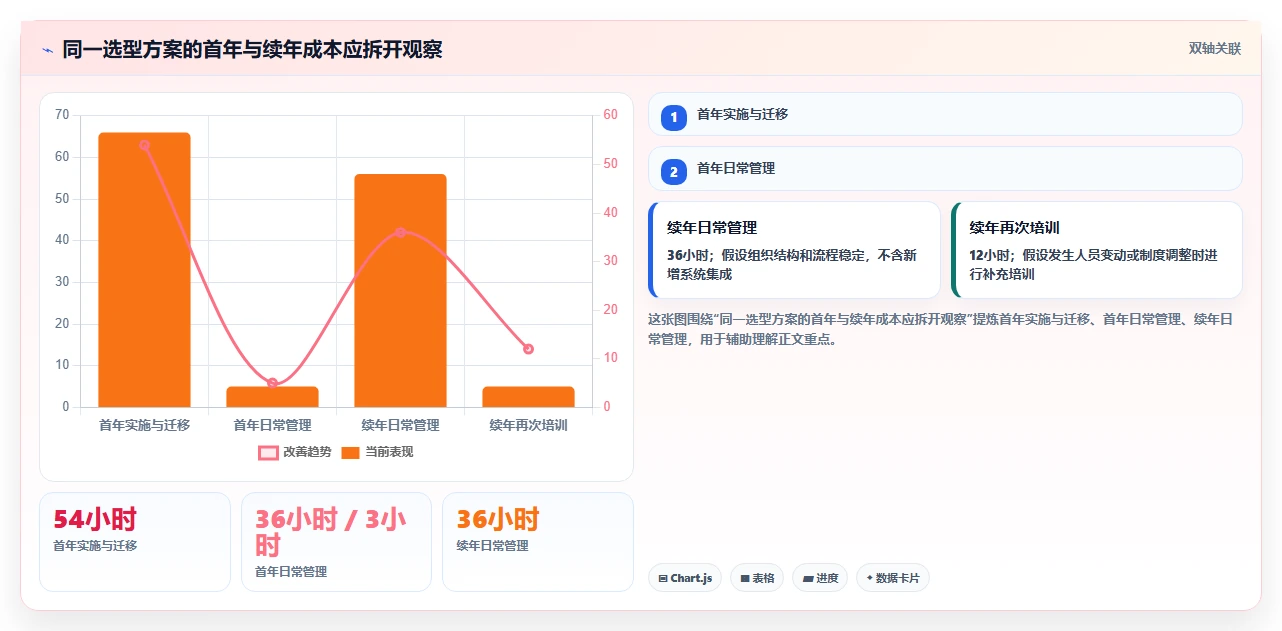Click the 进度 chip icon
This screenshot has height=631, width=1282.
click(808, 578)
